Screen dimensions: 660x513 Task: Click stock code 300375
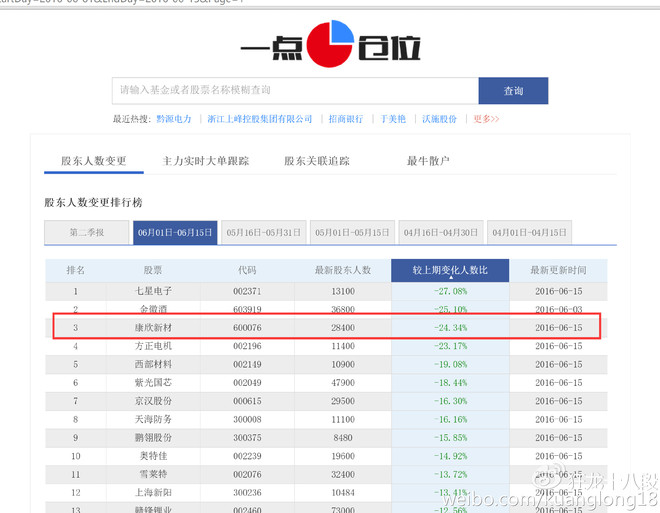[x=247, y=438]
